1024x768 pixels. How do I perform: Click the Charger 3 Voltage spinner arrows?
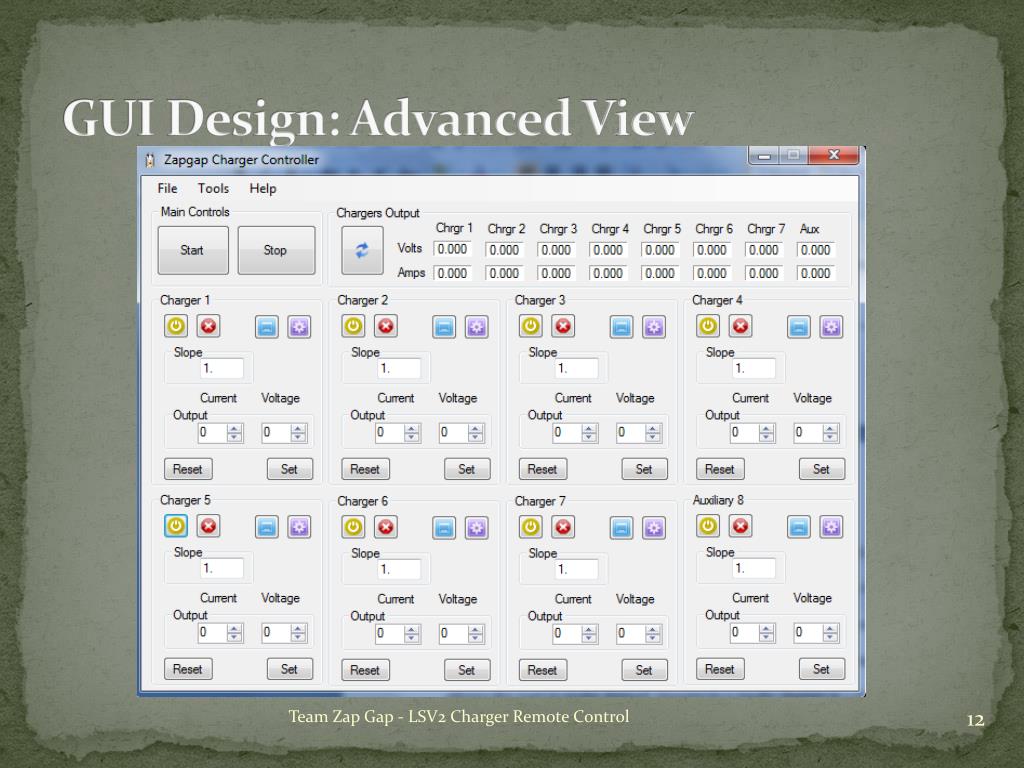click(x=653, y=432)
